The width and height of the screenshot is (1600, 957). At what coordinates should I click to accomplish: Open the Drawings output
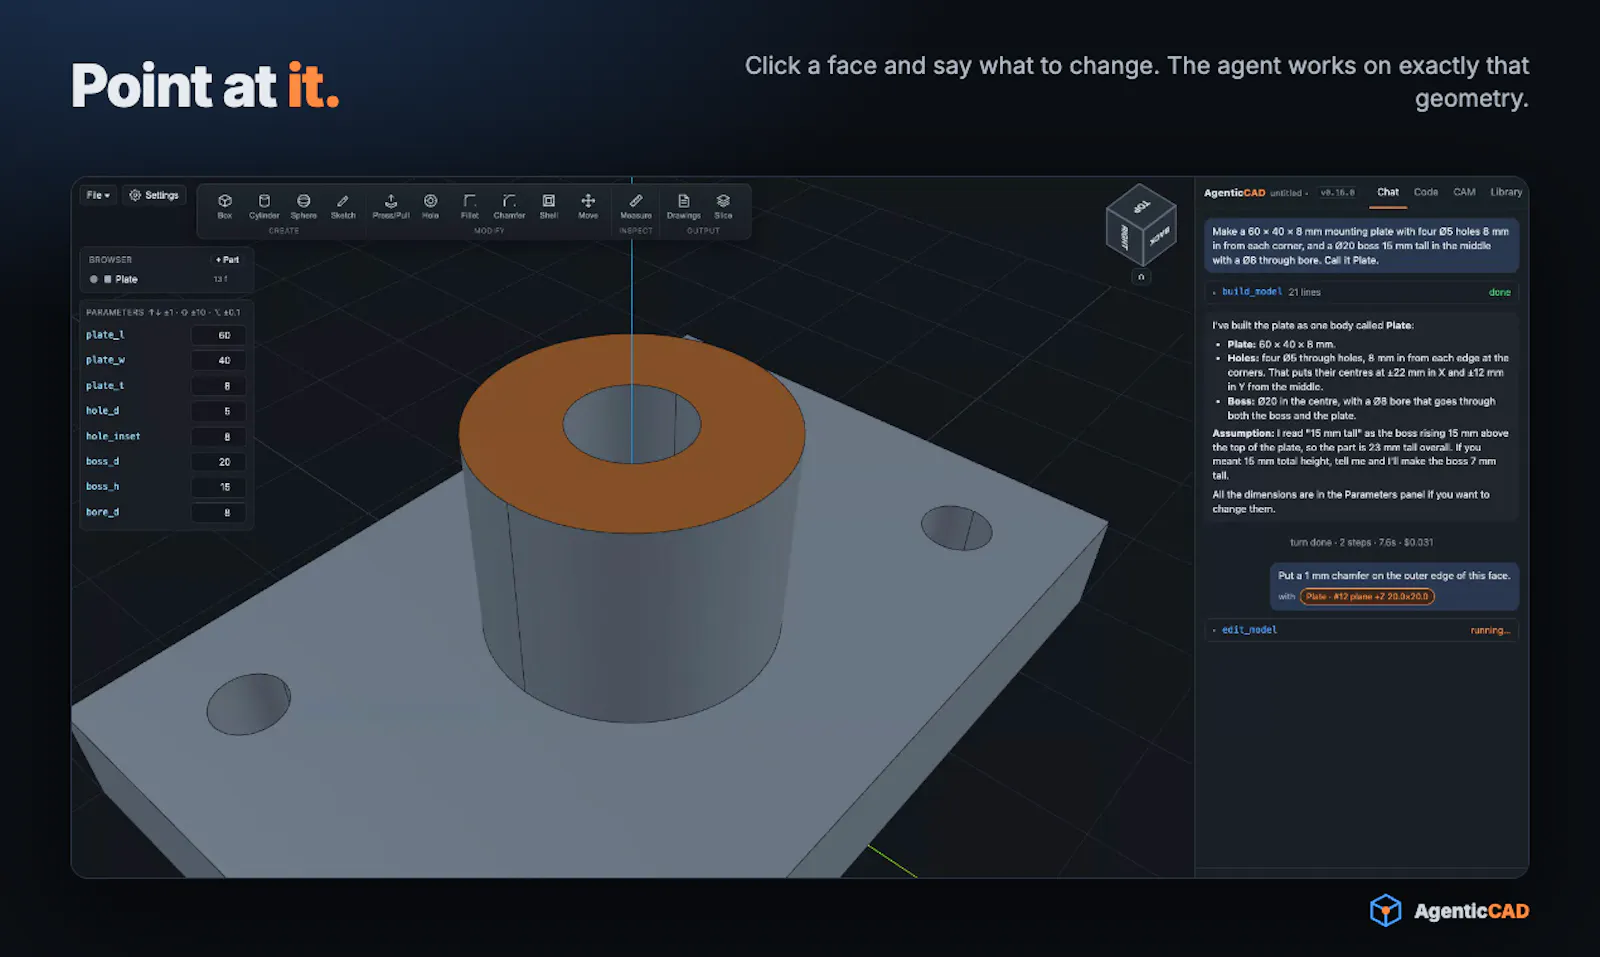coord(684,206)
